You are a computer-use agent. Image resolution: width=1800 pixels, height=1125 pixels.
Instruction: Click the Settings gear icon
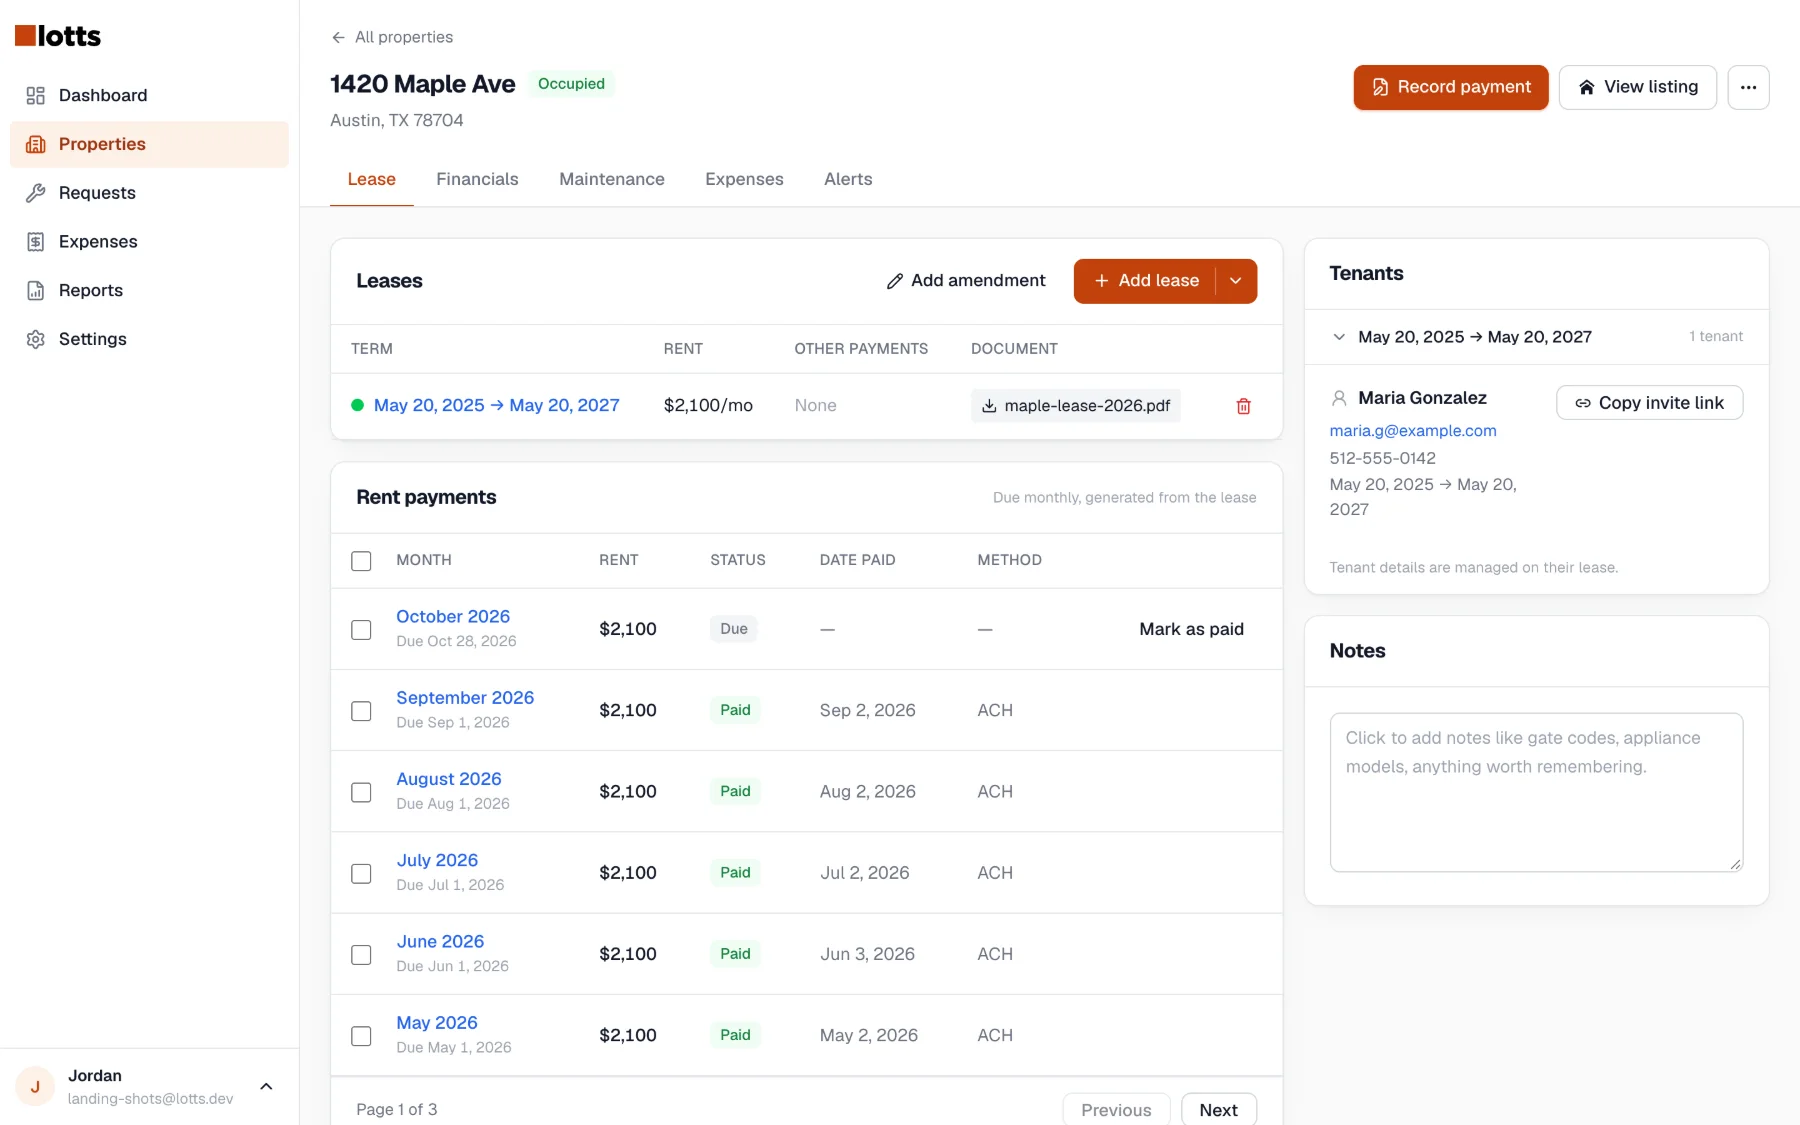pyautogui.click(x=36, y=339)
